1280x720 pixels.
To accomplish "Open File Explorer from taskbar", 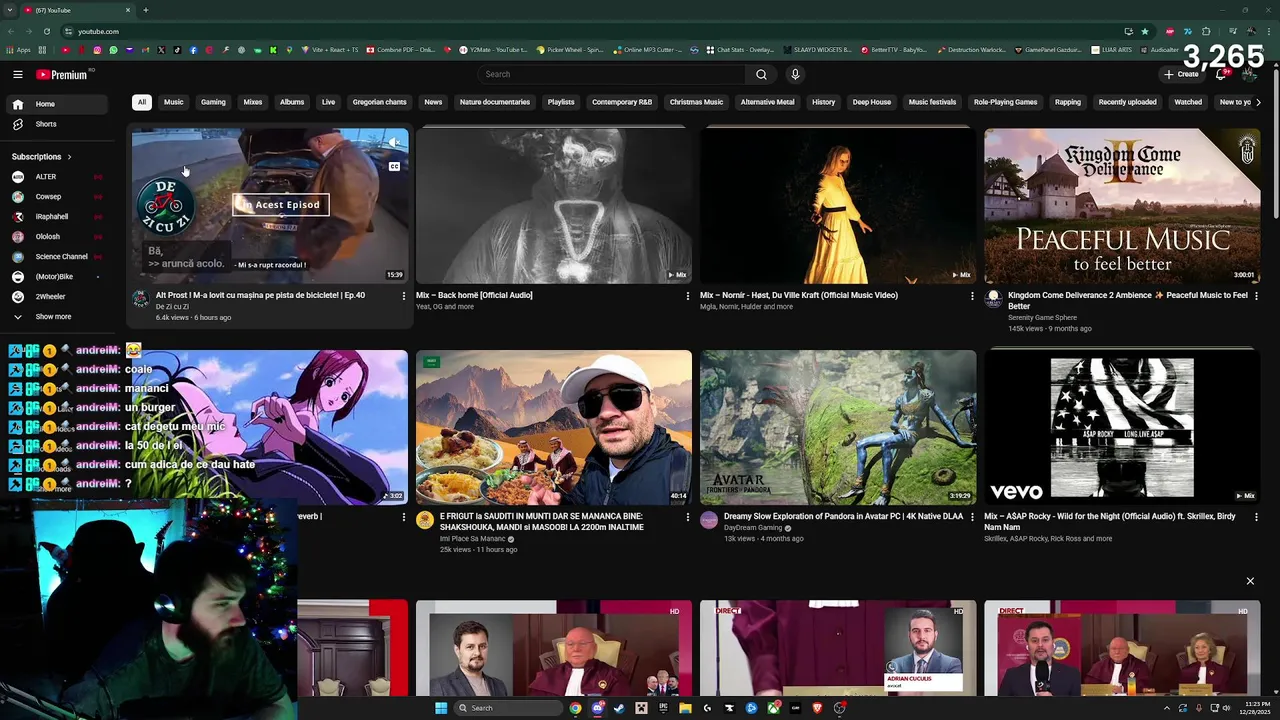I will coord(685,708).
